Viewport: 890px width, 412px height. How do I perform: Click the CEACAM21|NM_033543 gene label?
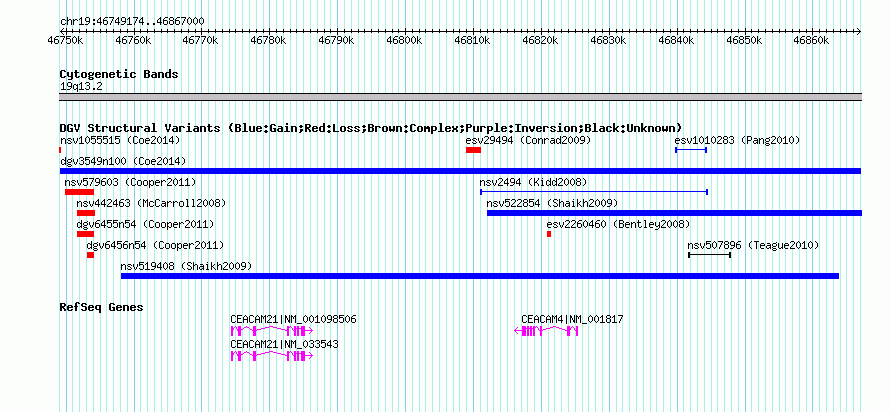point(284,344)
